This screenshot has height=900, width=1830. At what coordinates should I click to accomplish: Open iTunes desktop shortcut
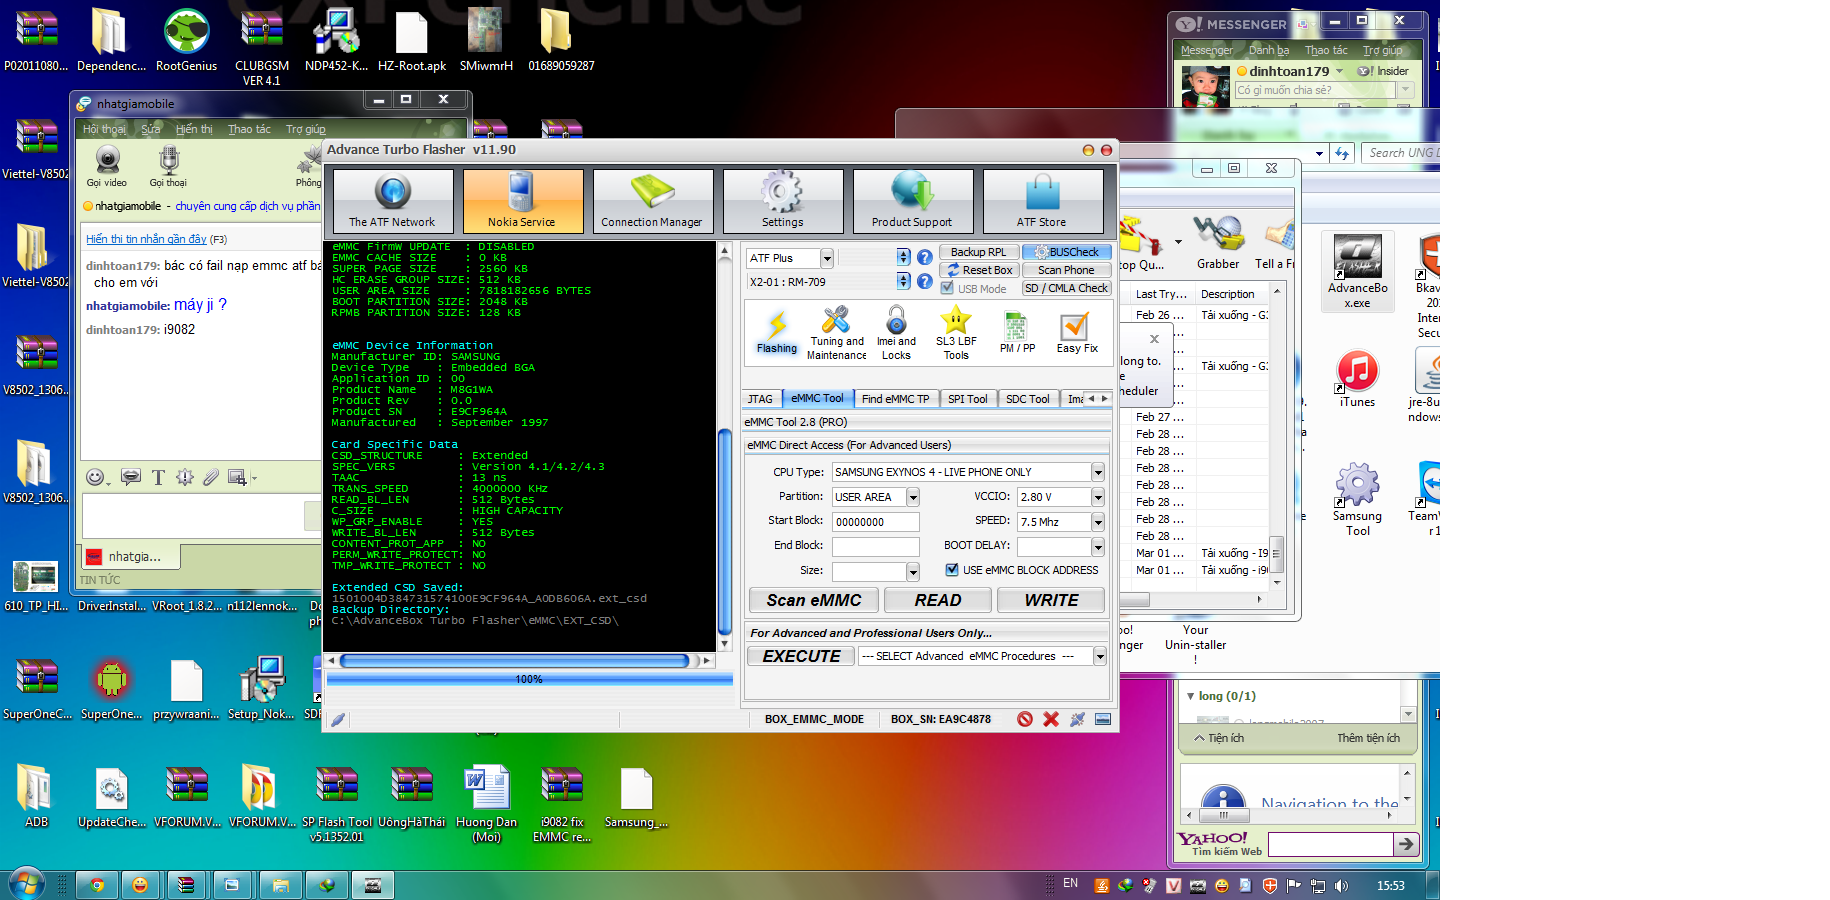[x=1357, y=379]
